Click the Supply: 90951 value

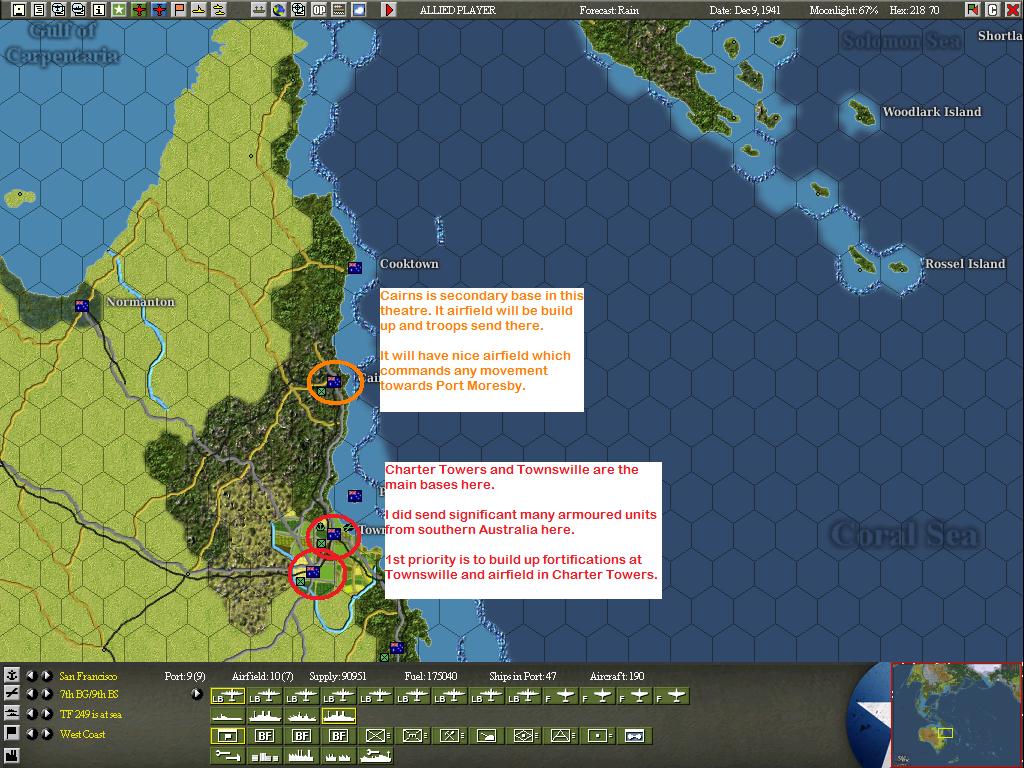click(338, 676)
